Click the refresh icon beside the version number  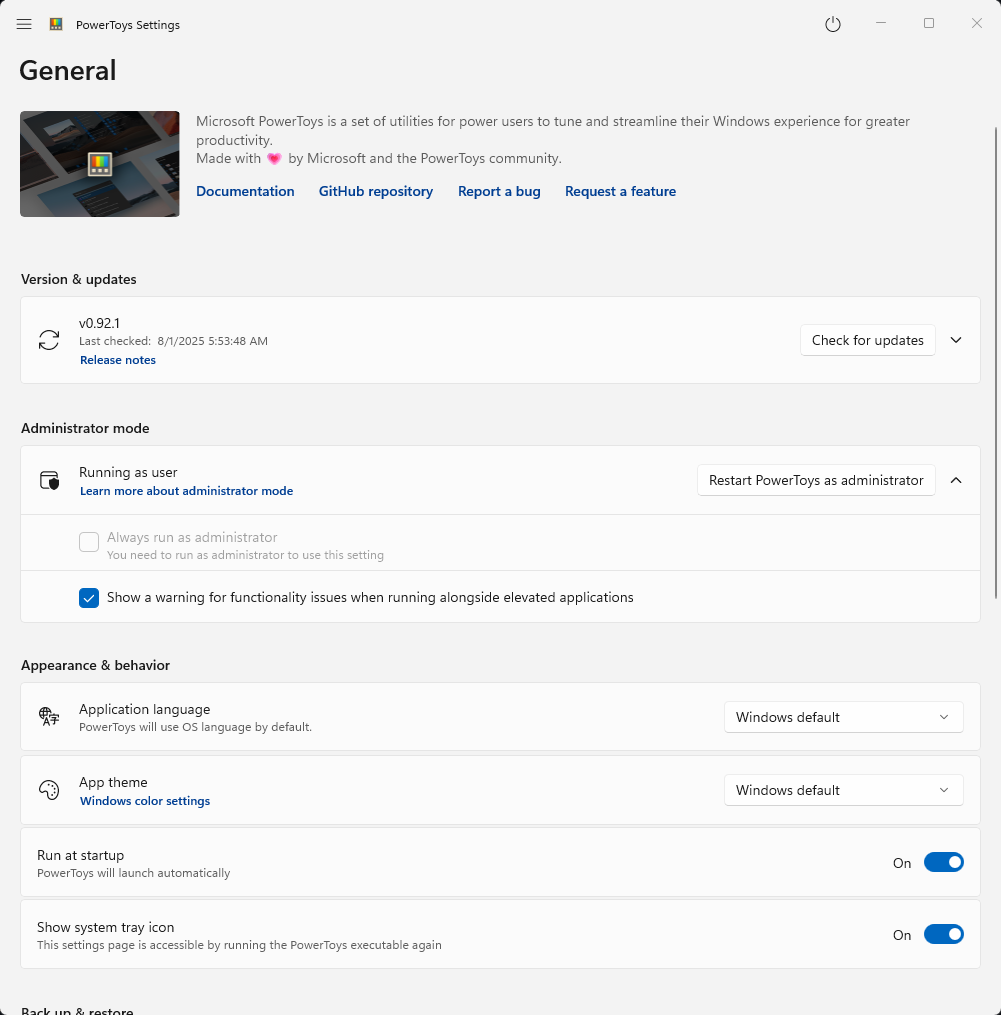coord(49,340)
